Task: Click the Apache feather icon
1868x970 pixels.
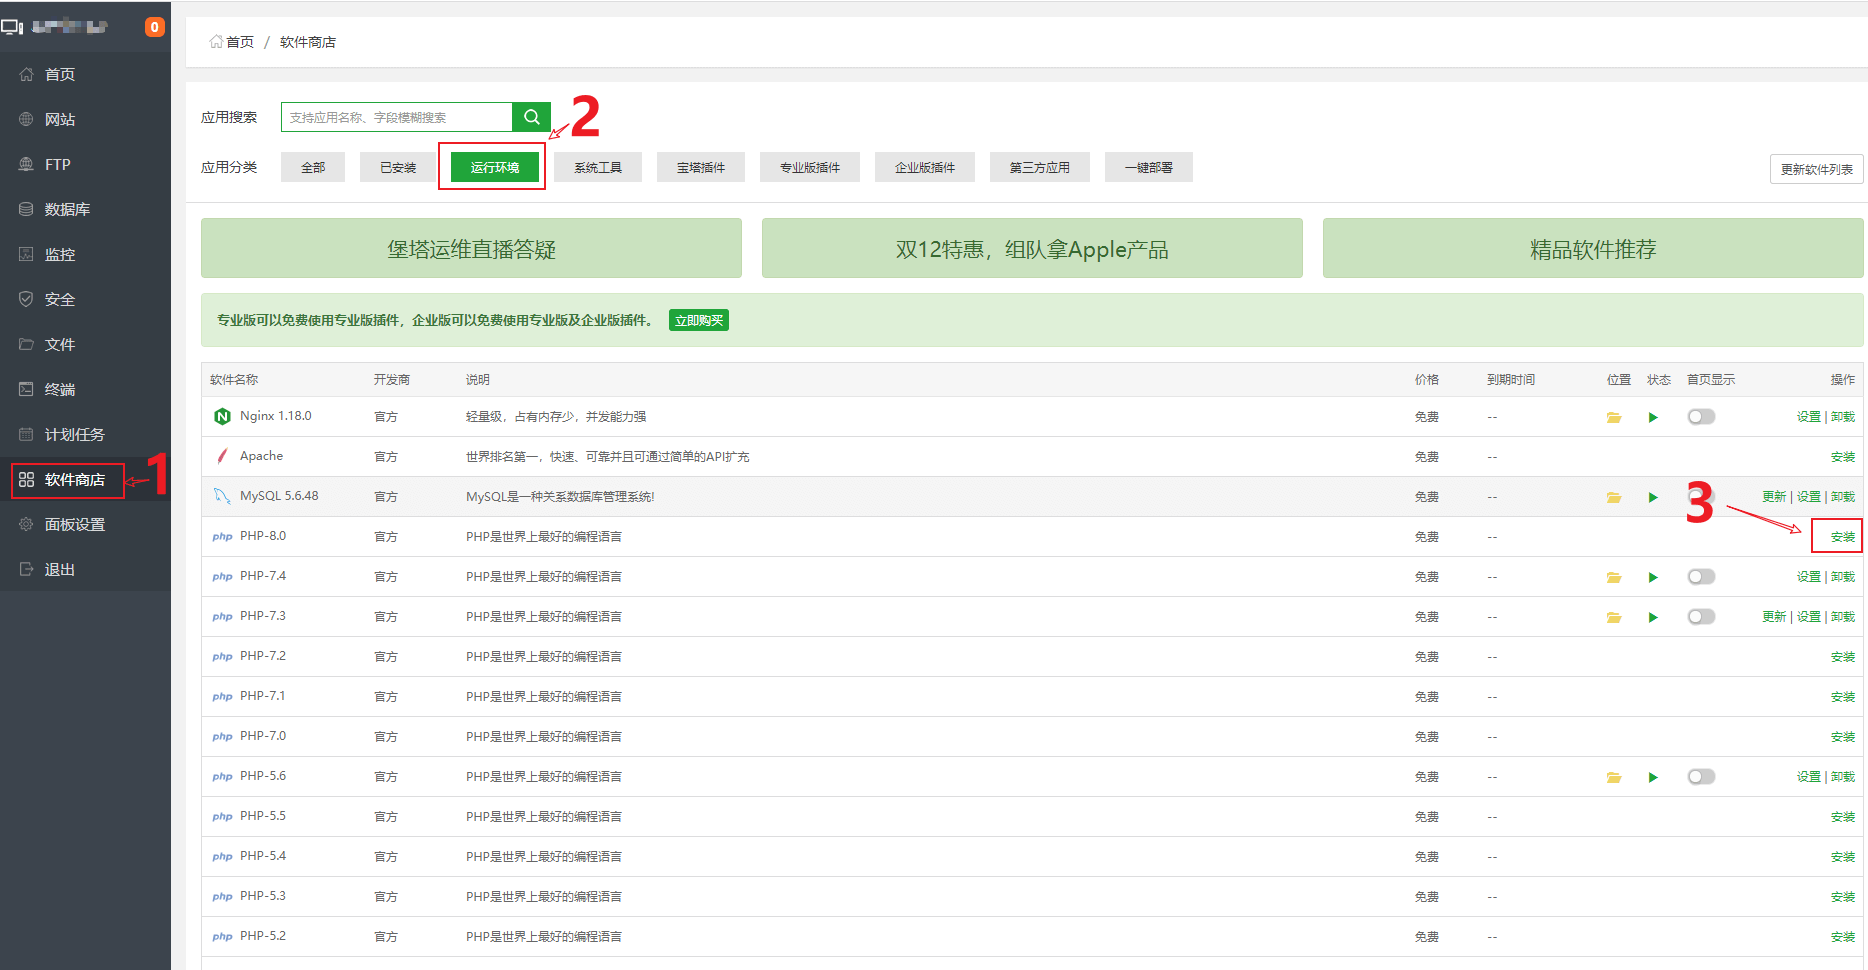Action: coord(222,456)
